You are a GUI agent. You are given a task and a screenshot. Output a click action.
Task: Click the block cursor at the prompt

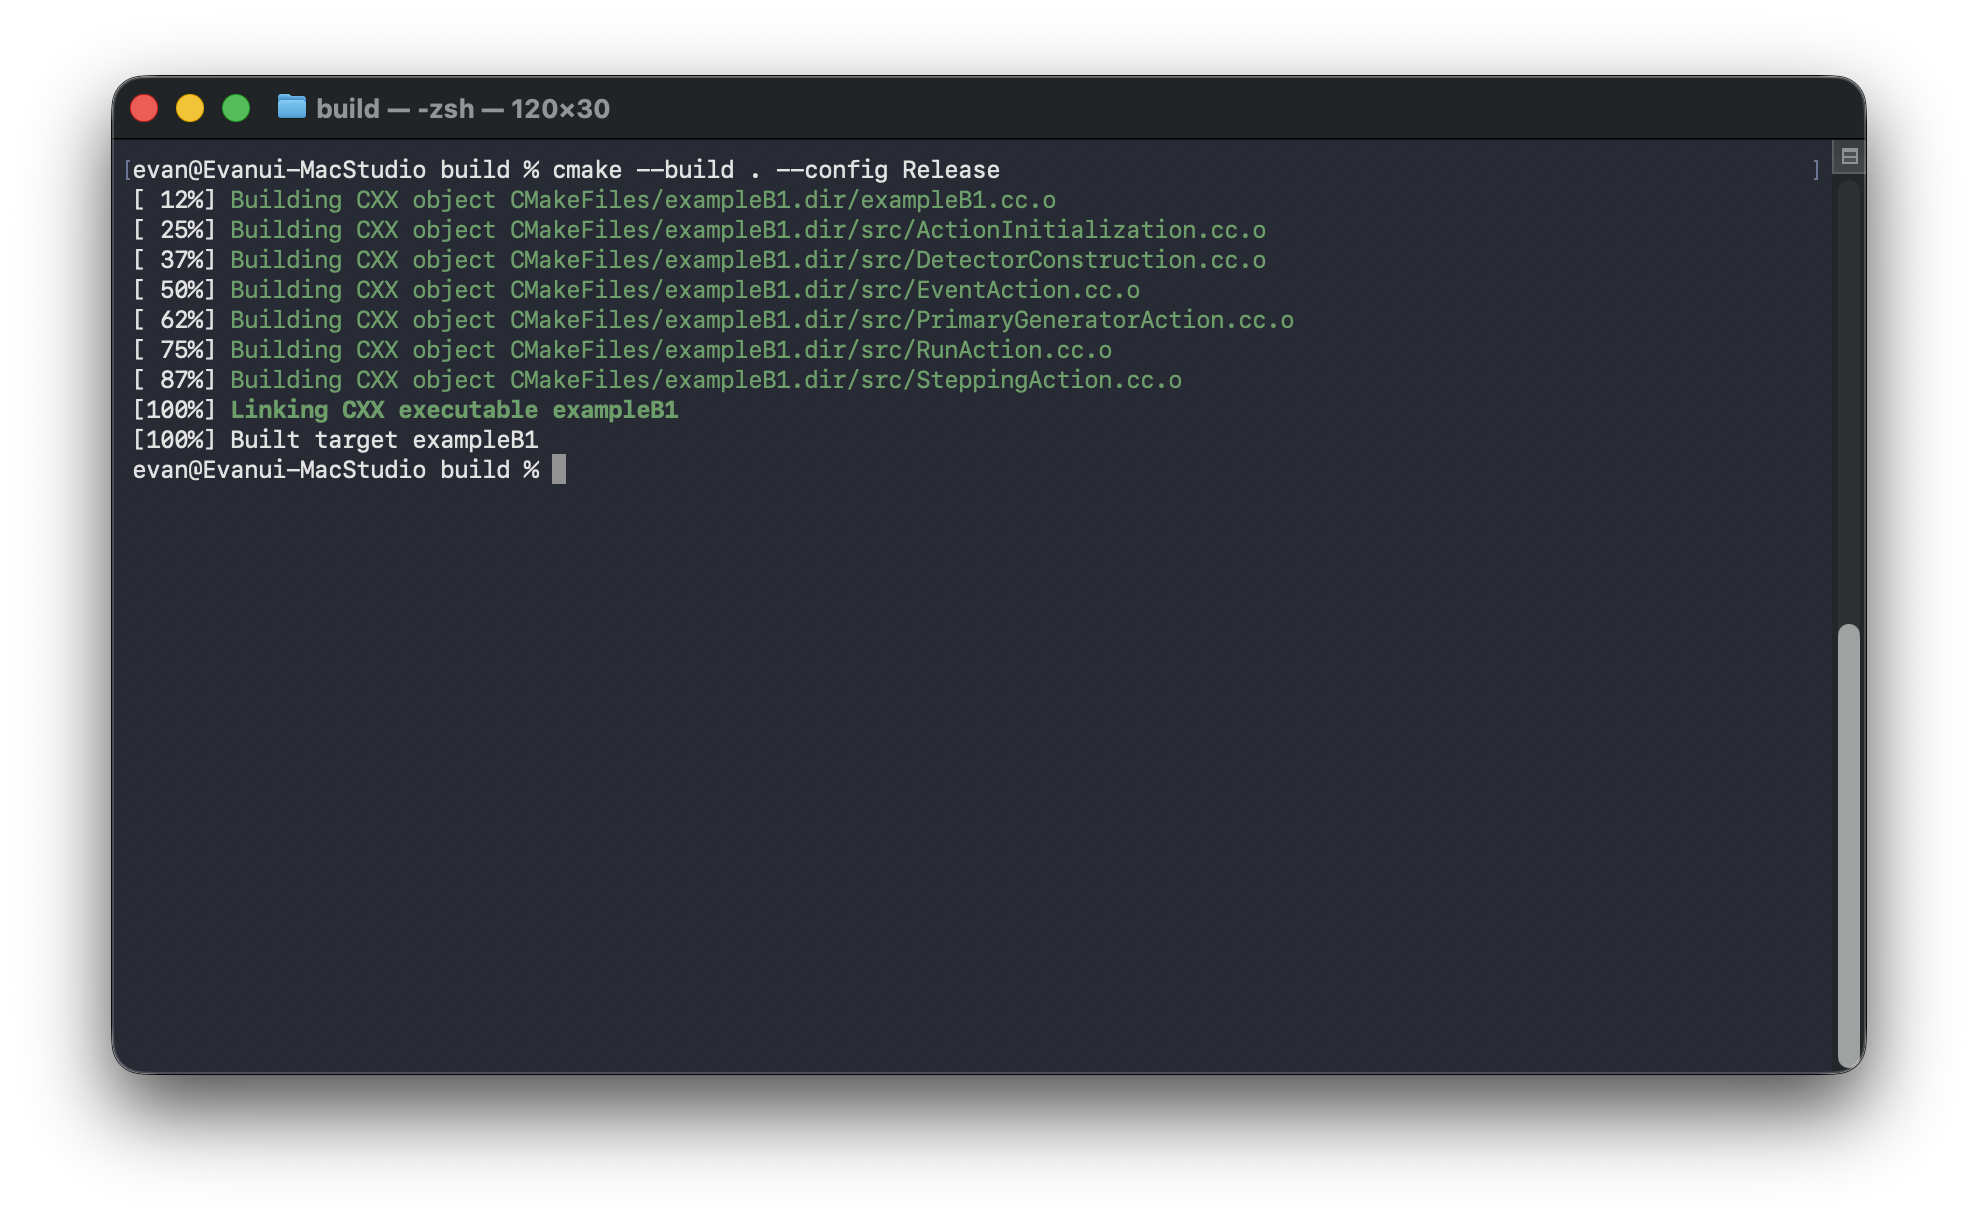[559, 470]
